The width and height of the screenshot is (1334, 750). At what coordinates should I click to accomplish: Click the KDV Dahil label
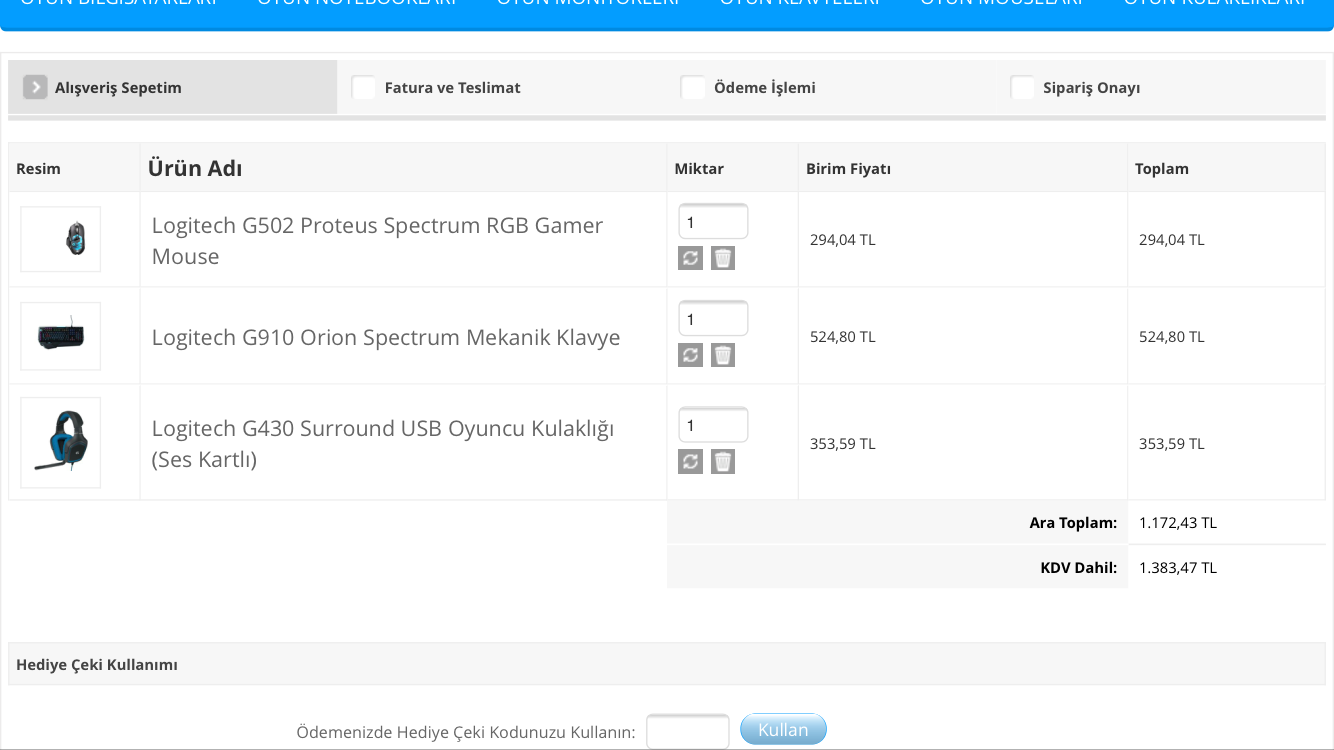1078,567
